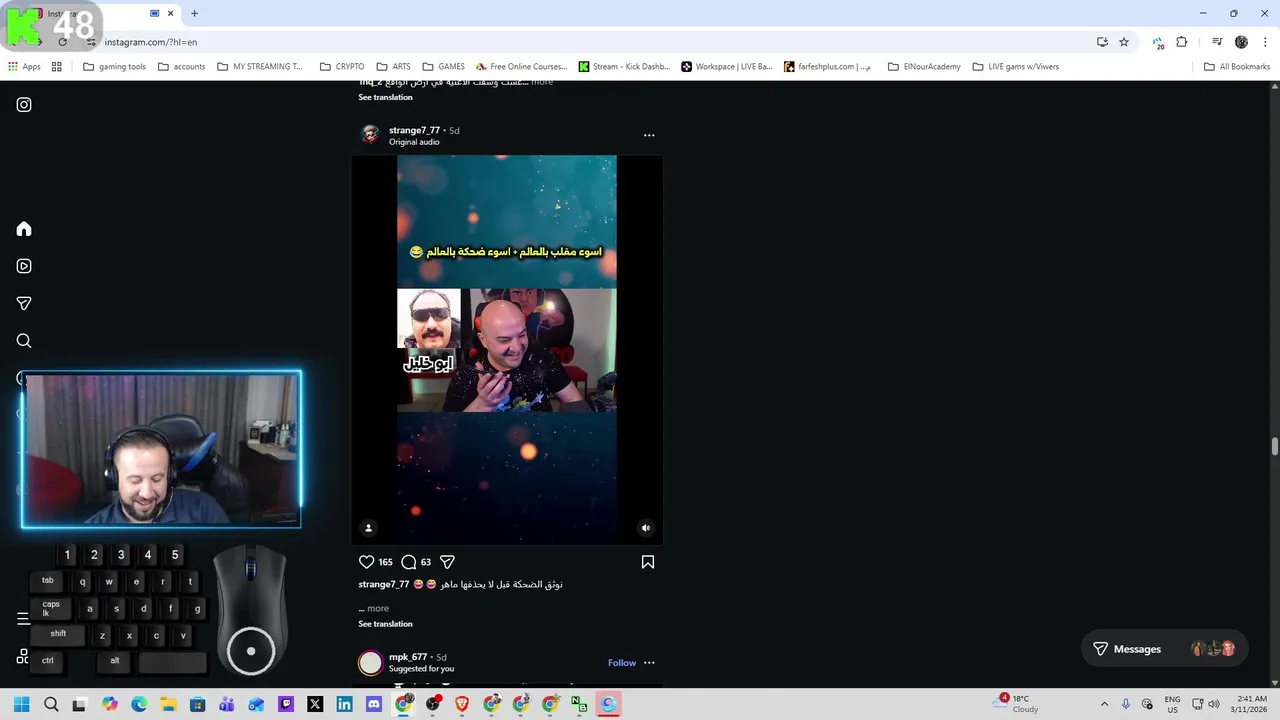Click the grid icon at sidebar bottom
Image resolution: width=1280 pixels, height=720 pixels.
[x=22, y=657]
